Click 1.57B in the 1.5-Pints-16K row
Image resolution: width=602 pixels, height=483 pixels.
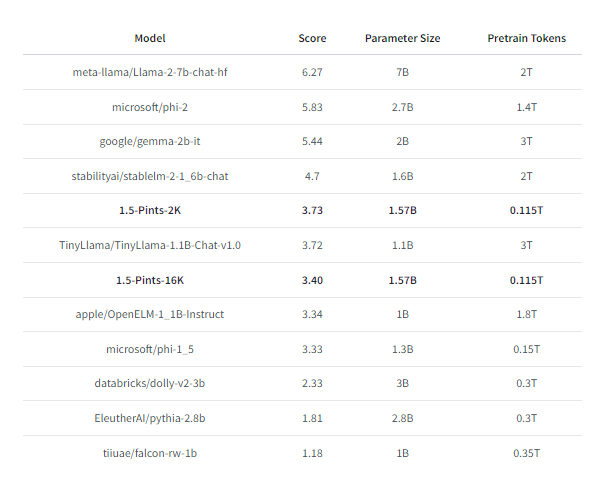[402, 280]
